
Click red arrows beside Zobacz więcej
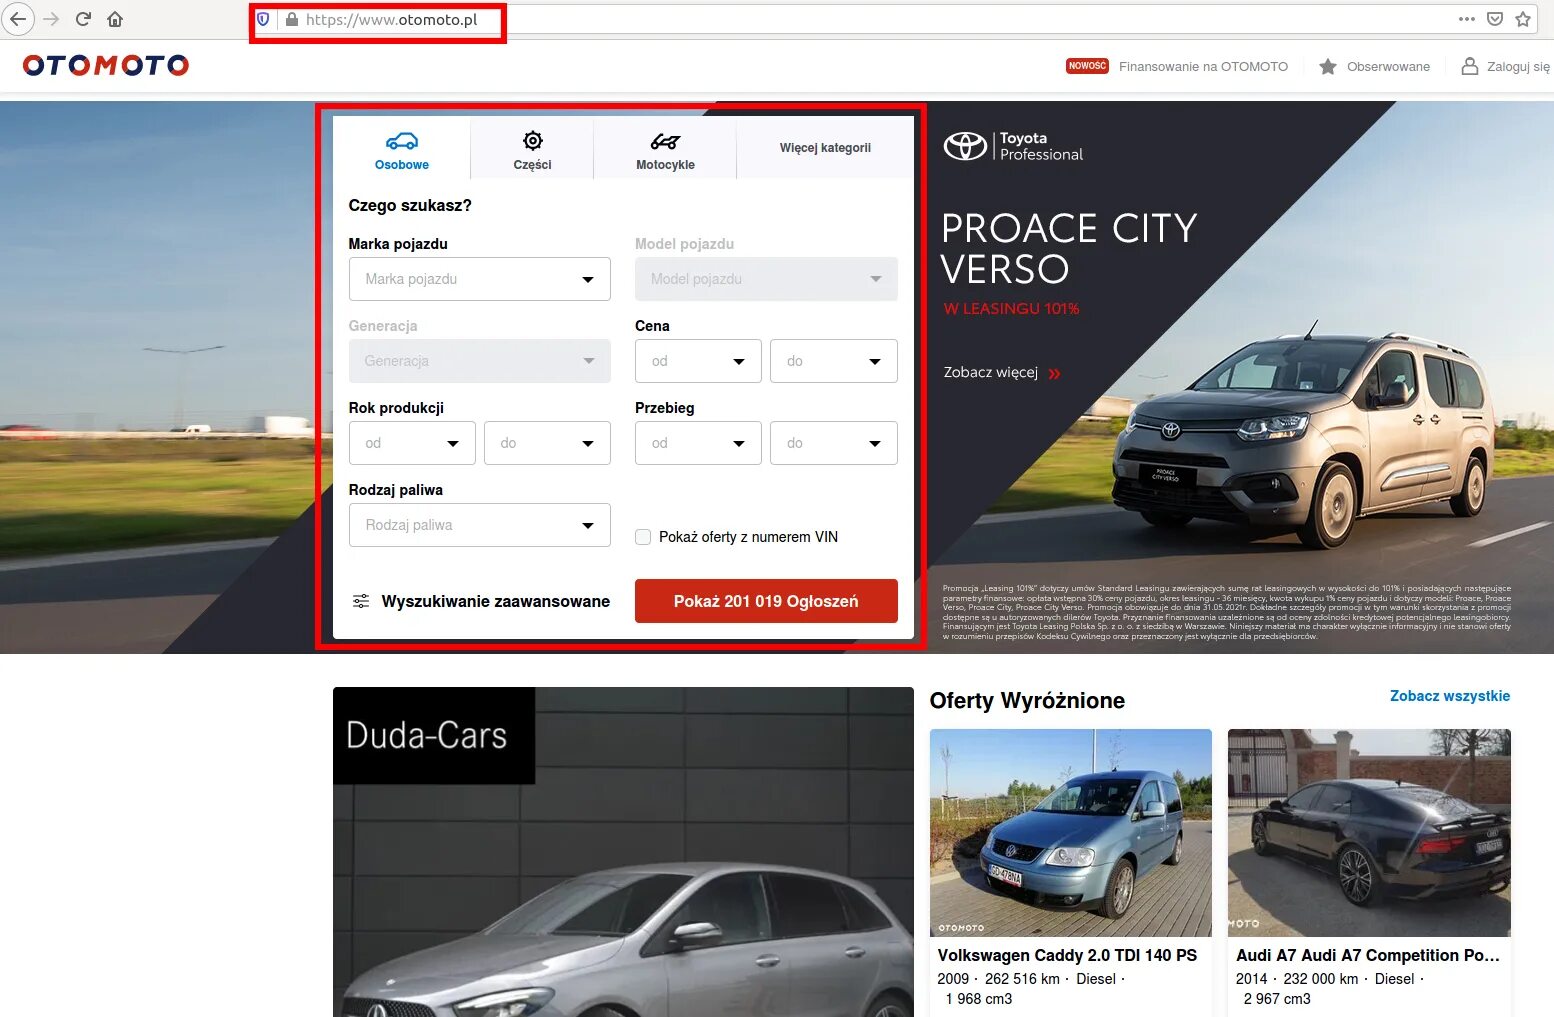(x=1054, y=374)
